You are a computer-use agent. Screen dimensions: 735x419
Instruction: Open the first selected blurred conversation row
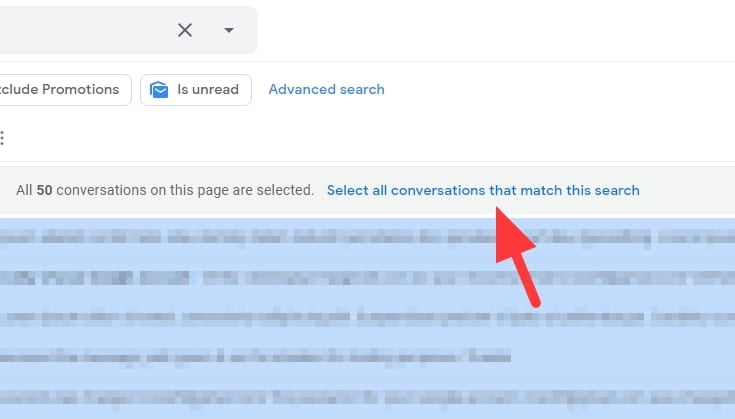tap(368, 237)
